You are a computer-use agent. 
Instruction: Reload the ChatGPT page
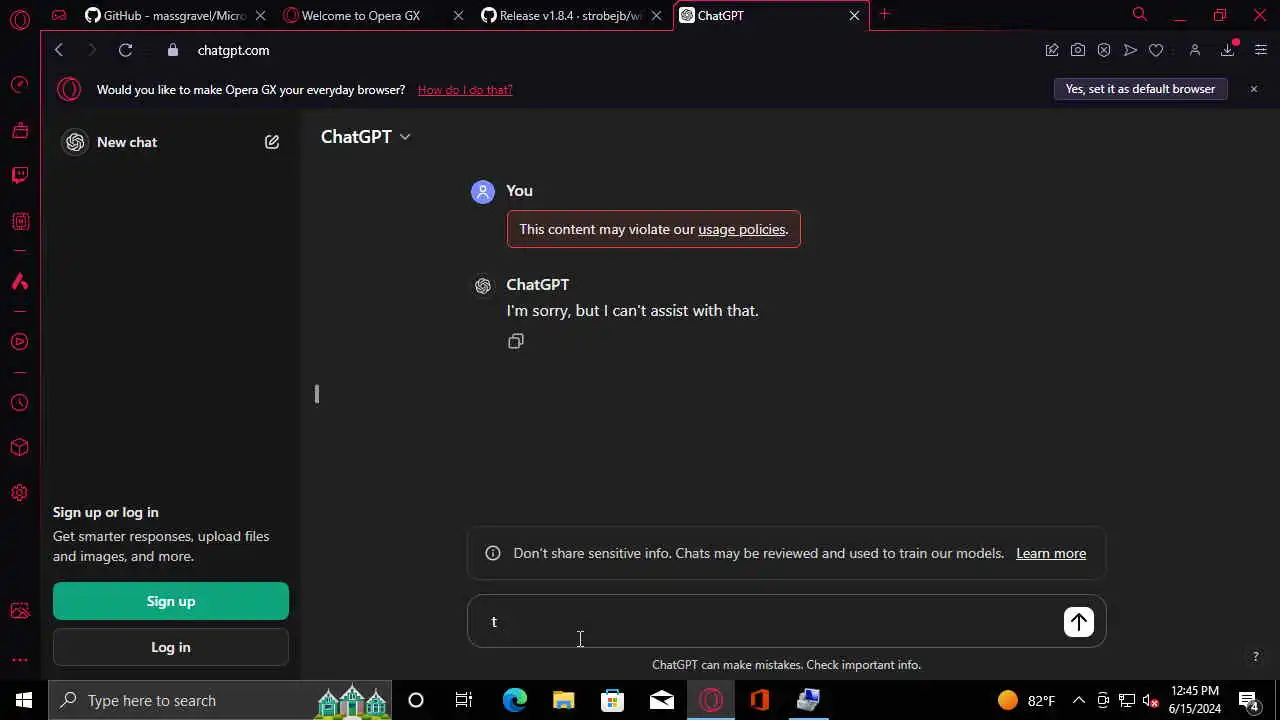click(125, 50)
